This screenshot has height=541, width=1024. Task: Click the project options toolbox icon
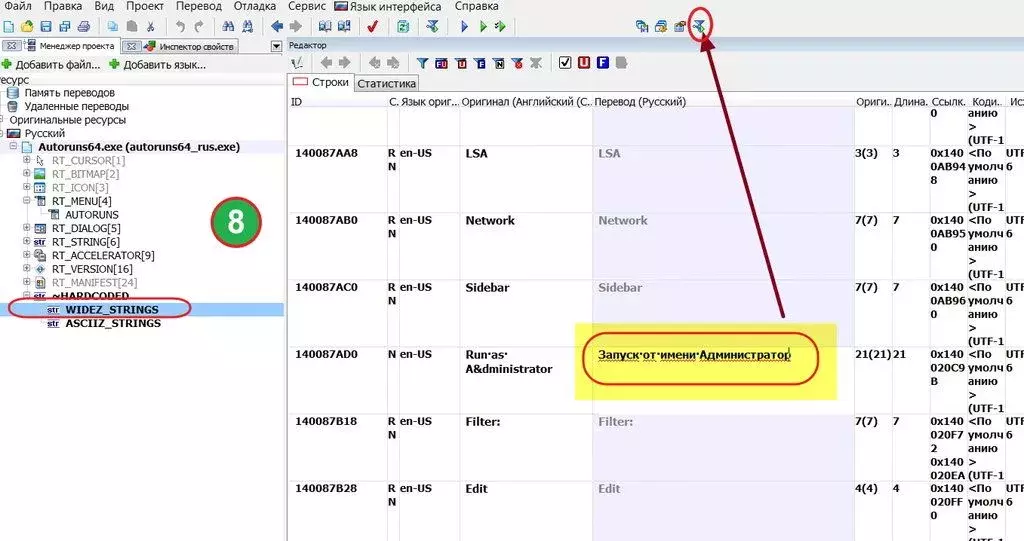pyautogui.click(x=680, y=26)
